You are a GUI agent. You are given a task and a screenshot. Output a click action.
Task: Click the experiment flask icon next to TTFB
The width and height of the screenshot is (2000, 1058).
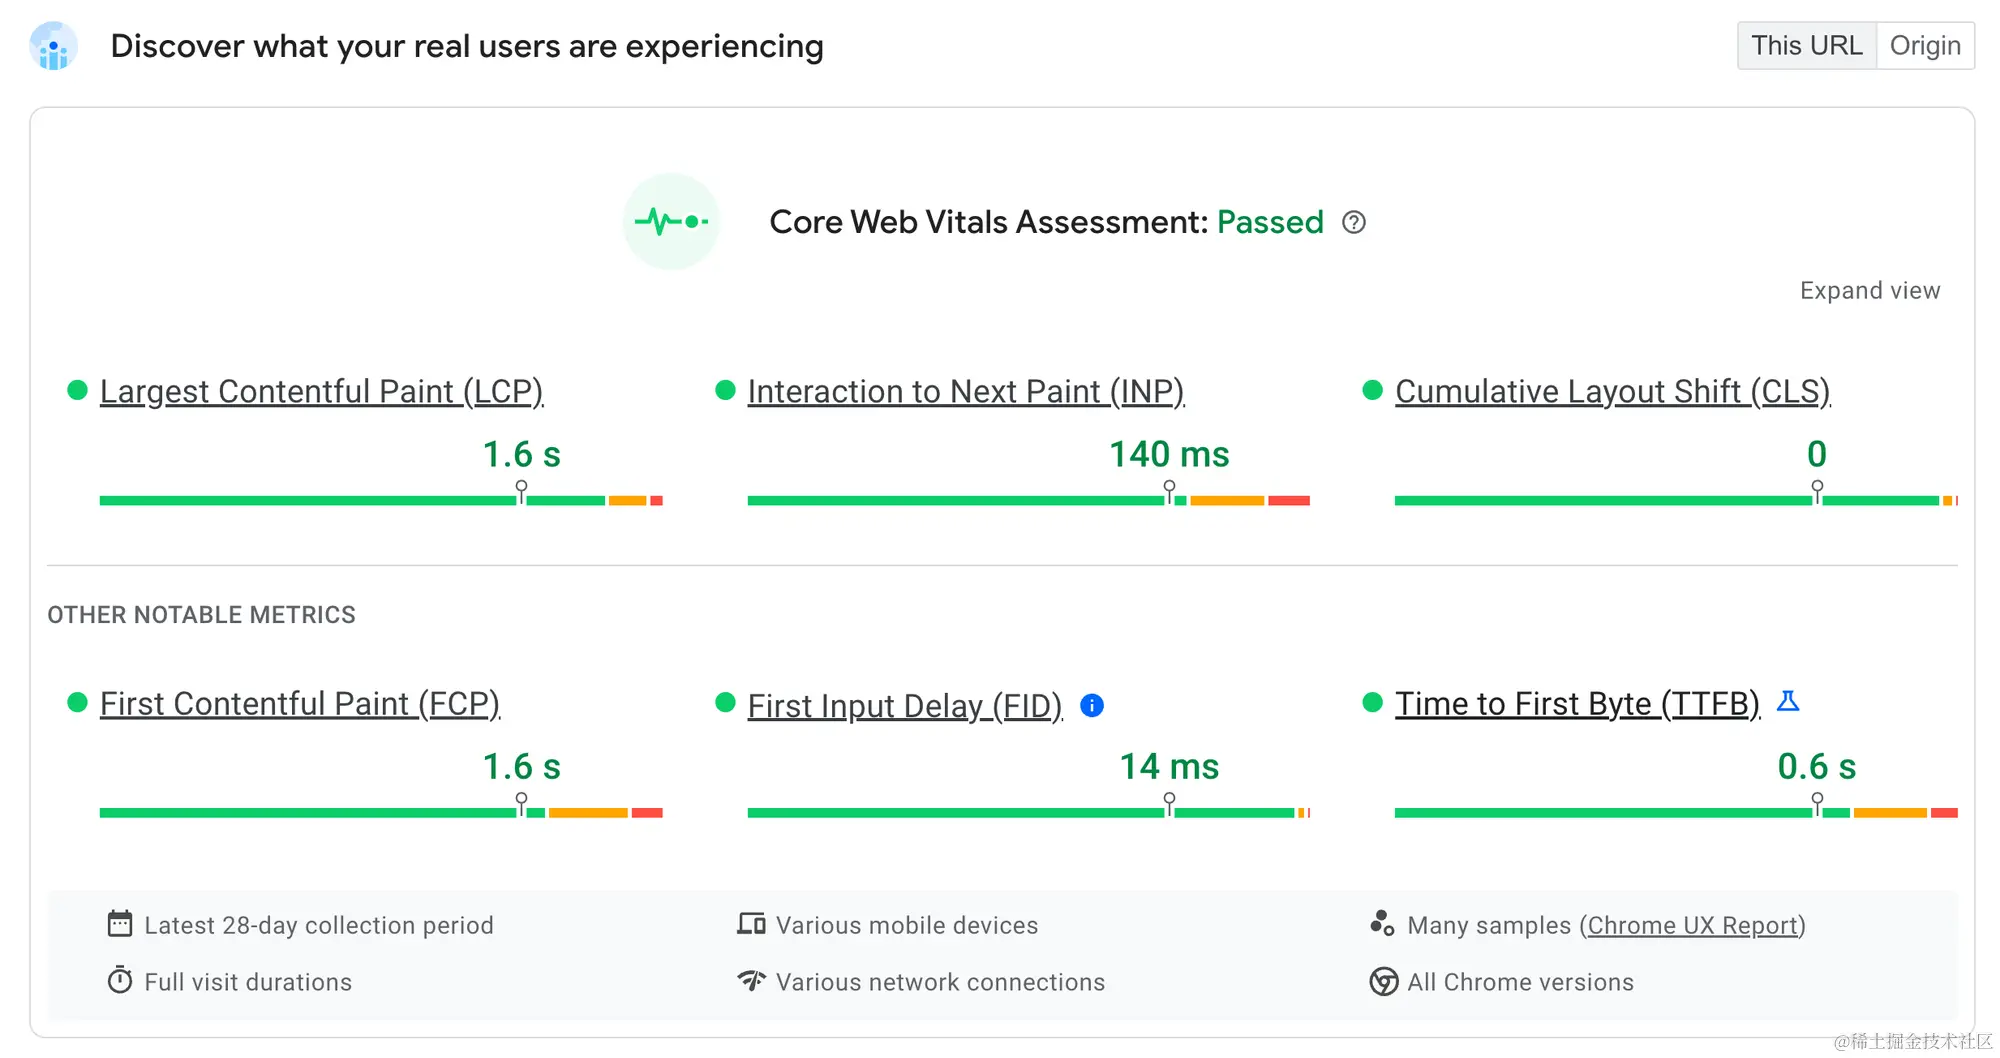pos(1788,701)
